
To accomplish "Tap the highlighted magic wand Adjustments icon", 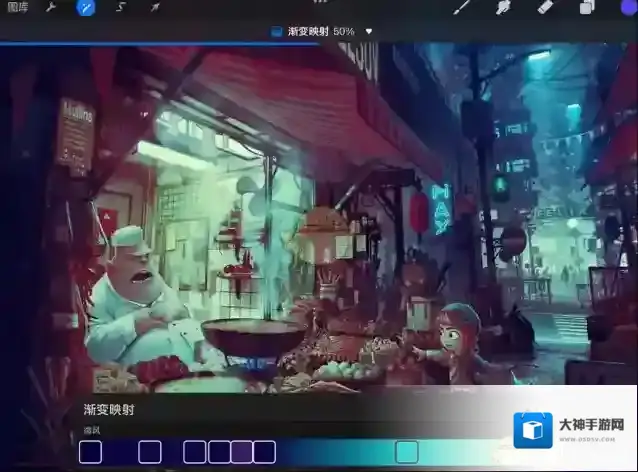I will 86,8.
